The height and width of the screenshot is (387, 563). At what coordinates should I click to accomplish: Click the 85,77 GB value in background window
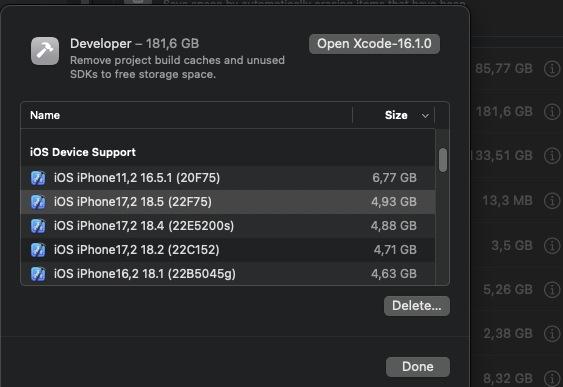504,68
